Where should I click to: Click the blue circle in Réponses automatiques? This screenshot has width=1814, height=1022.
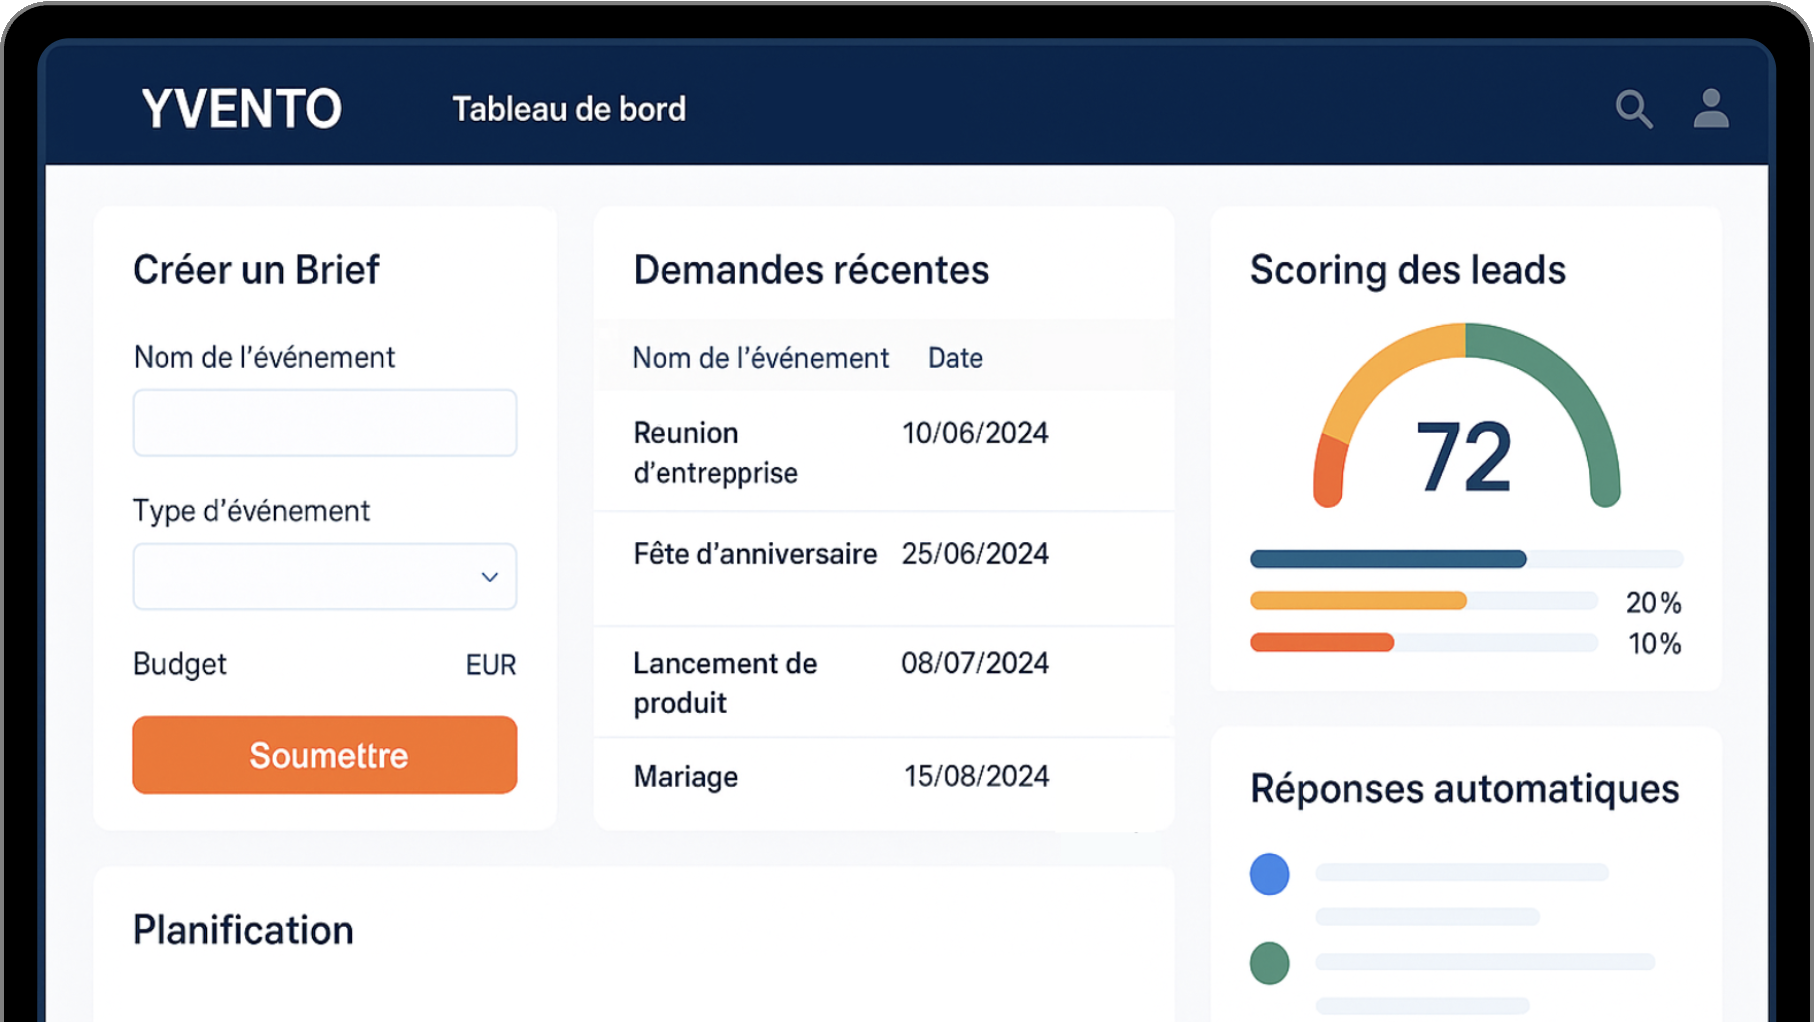coord(1269,874)
